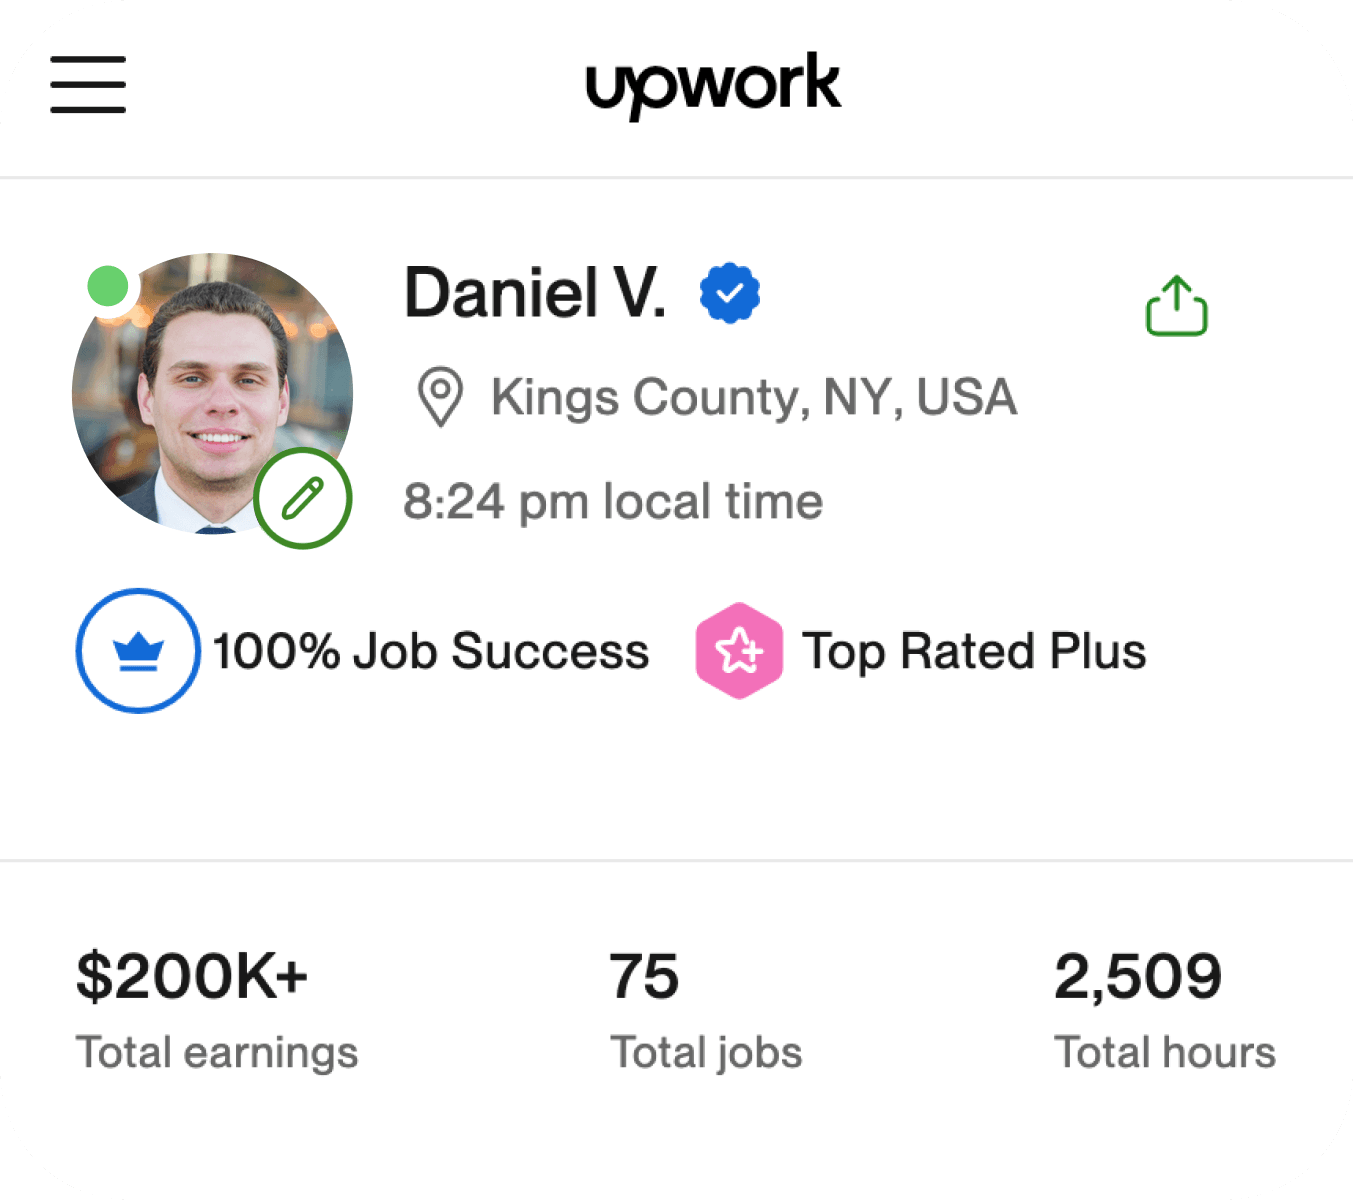Click the Job Success crown badge
This screenshot has height=1200, width=1354.
[x=138, y=651]
